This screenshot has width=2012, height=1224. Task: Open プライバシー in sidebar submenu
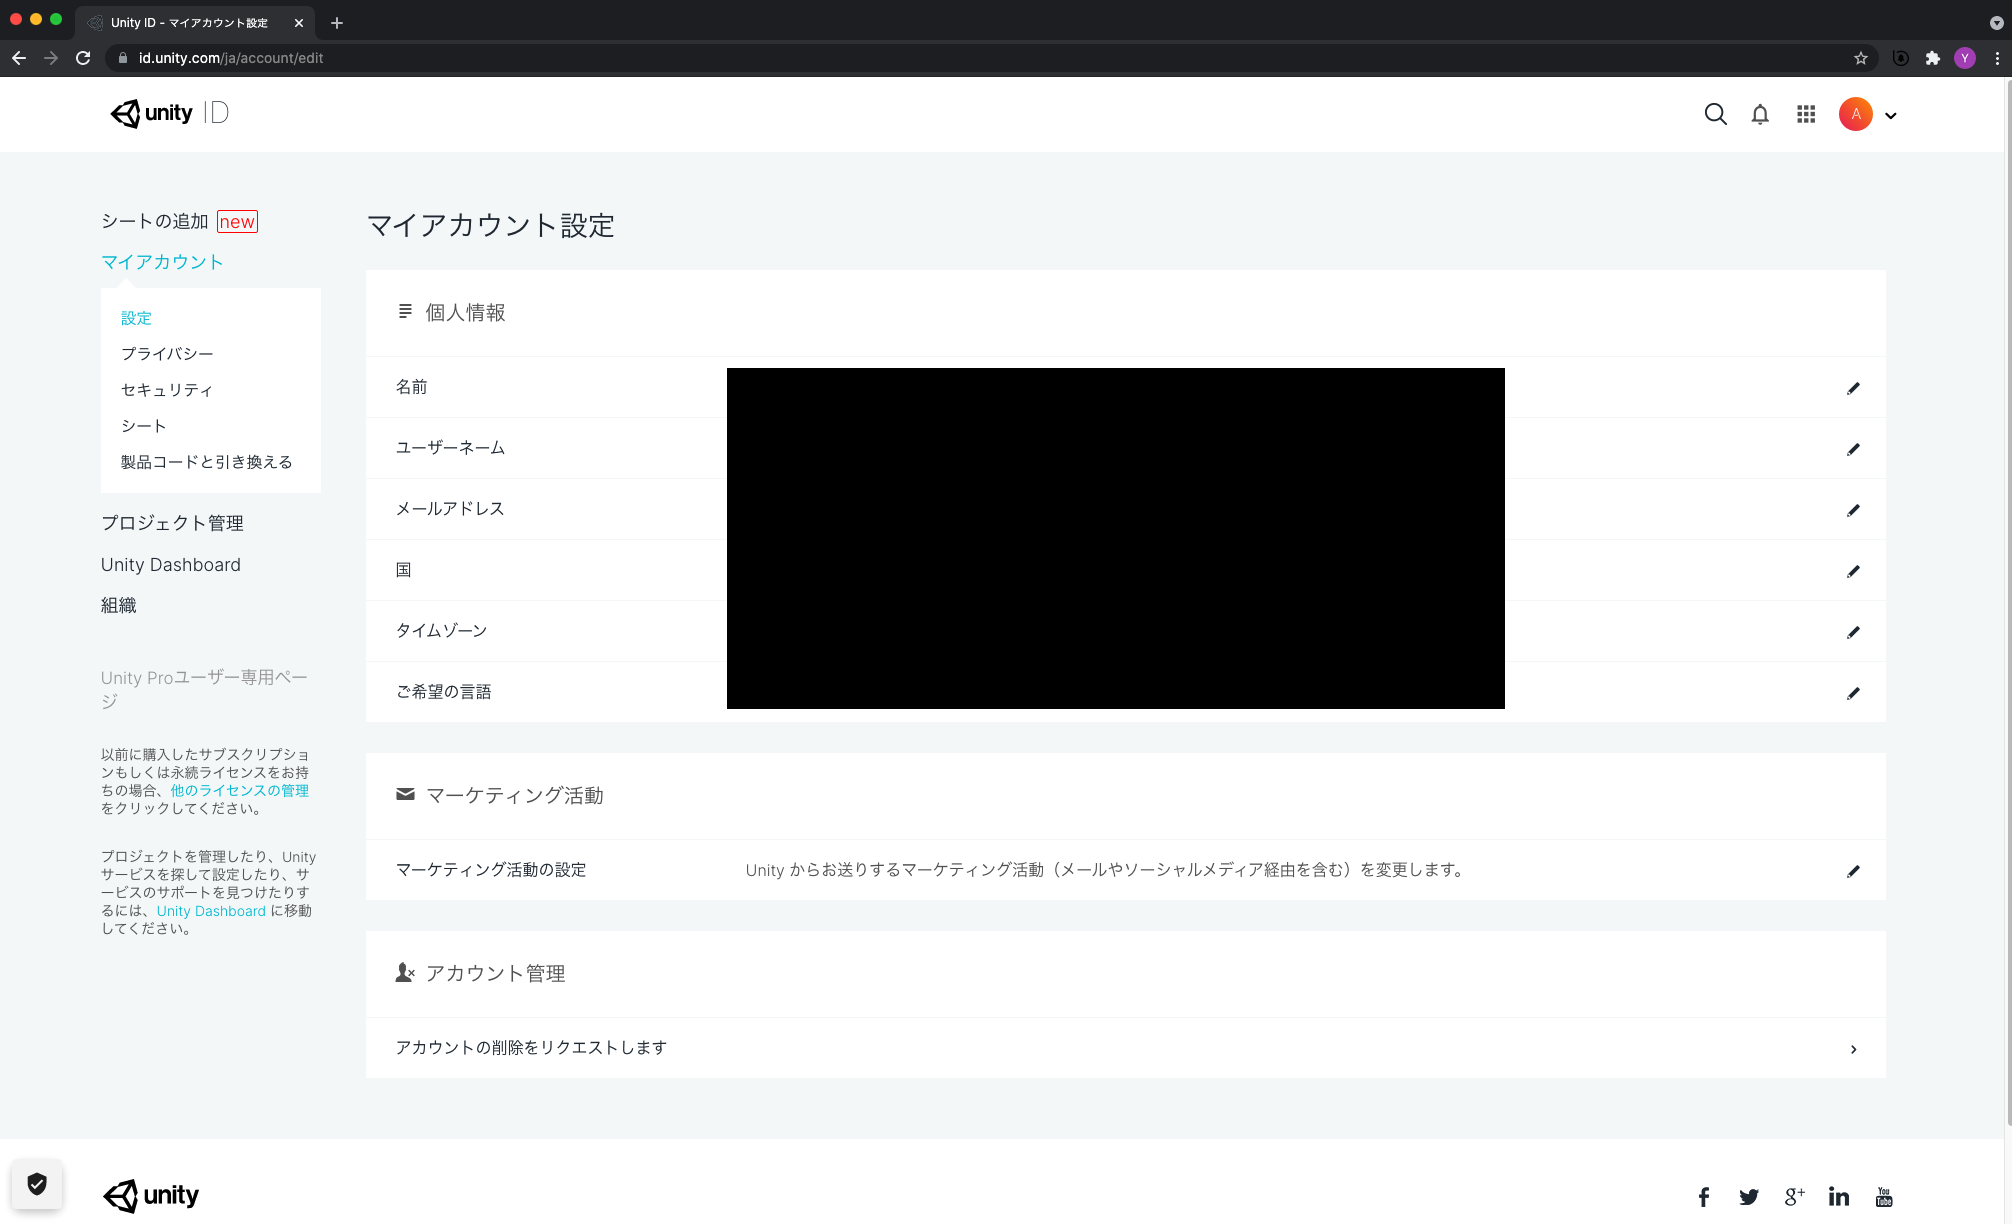167,354
